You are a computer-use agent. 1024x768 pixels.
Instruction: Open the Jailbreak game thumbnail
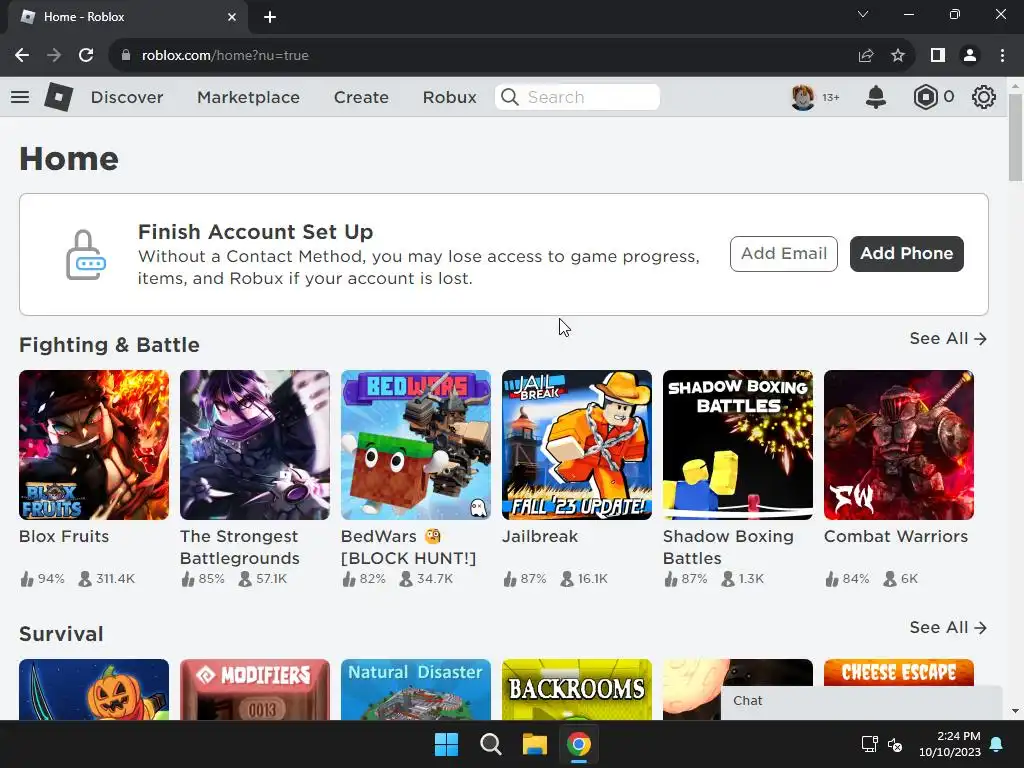(x=577, y=445)
